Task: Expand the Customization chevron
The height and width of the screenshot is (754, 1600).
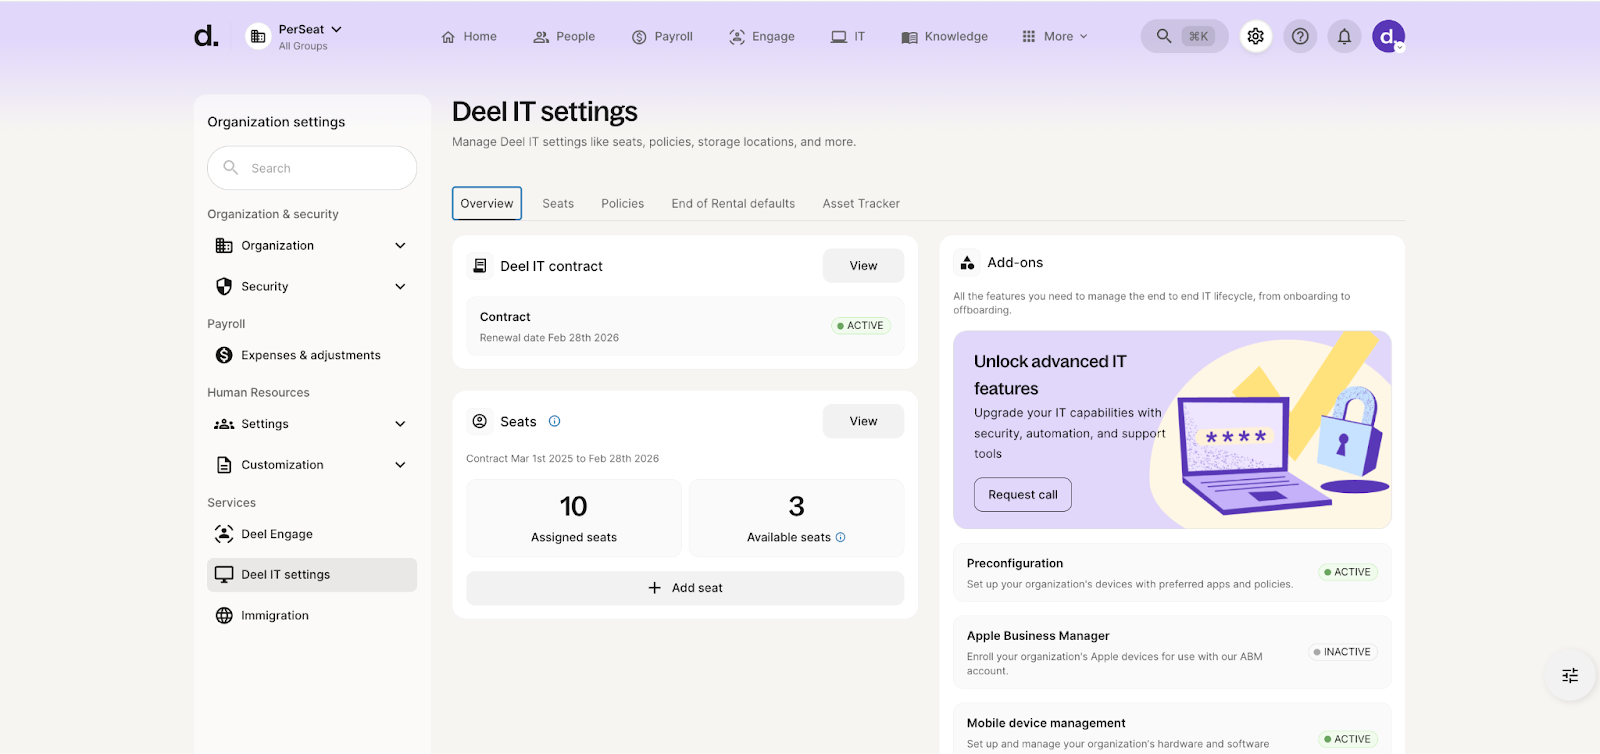Action: [400, 465]
